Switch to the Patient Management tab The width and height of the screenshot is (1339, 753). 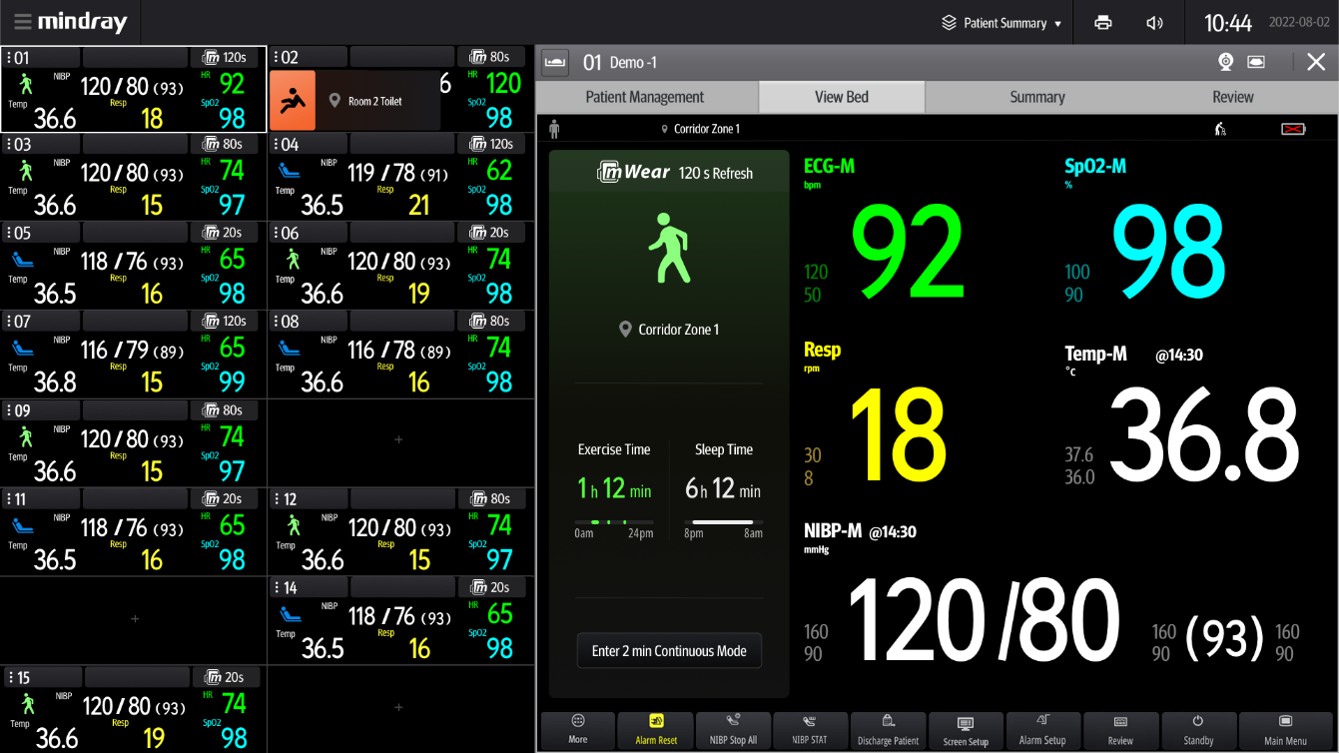click(645, 97)
